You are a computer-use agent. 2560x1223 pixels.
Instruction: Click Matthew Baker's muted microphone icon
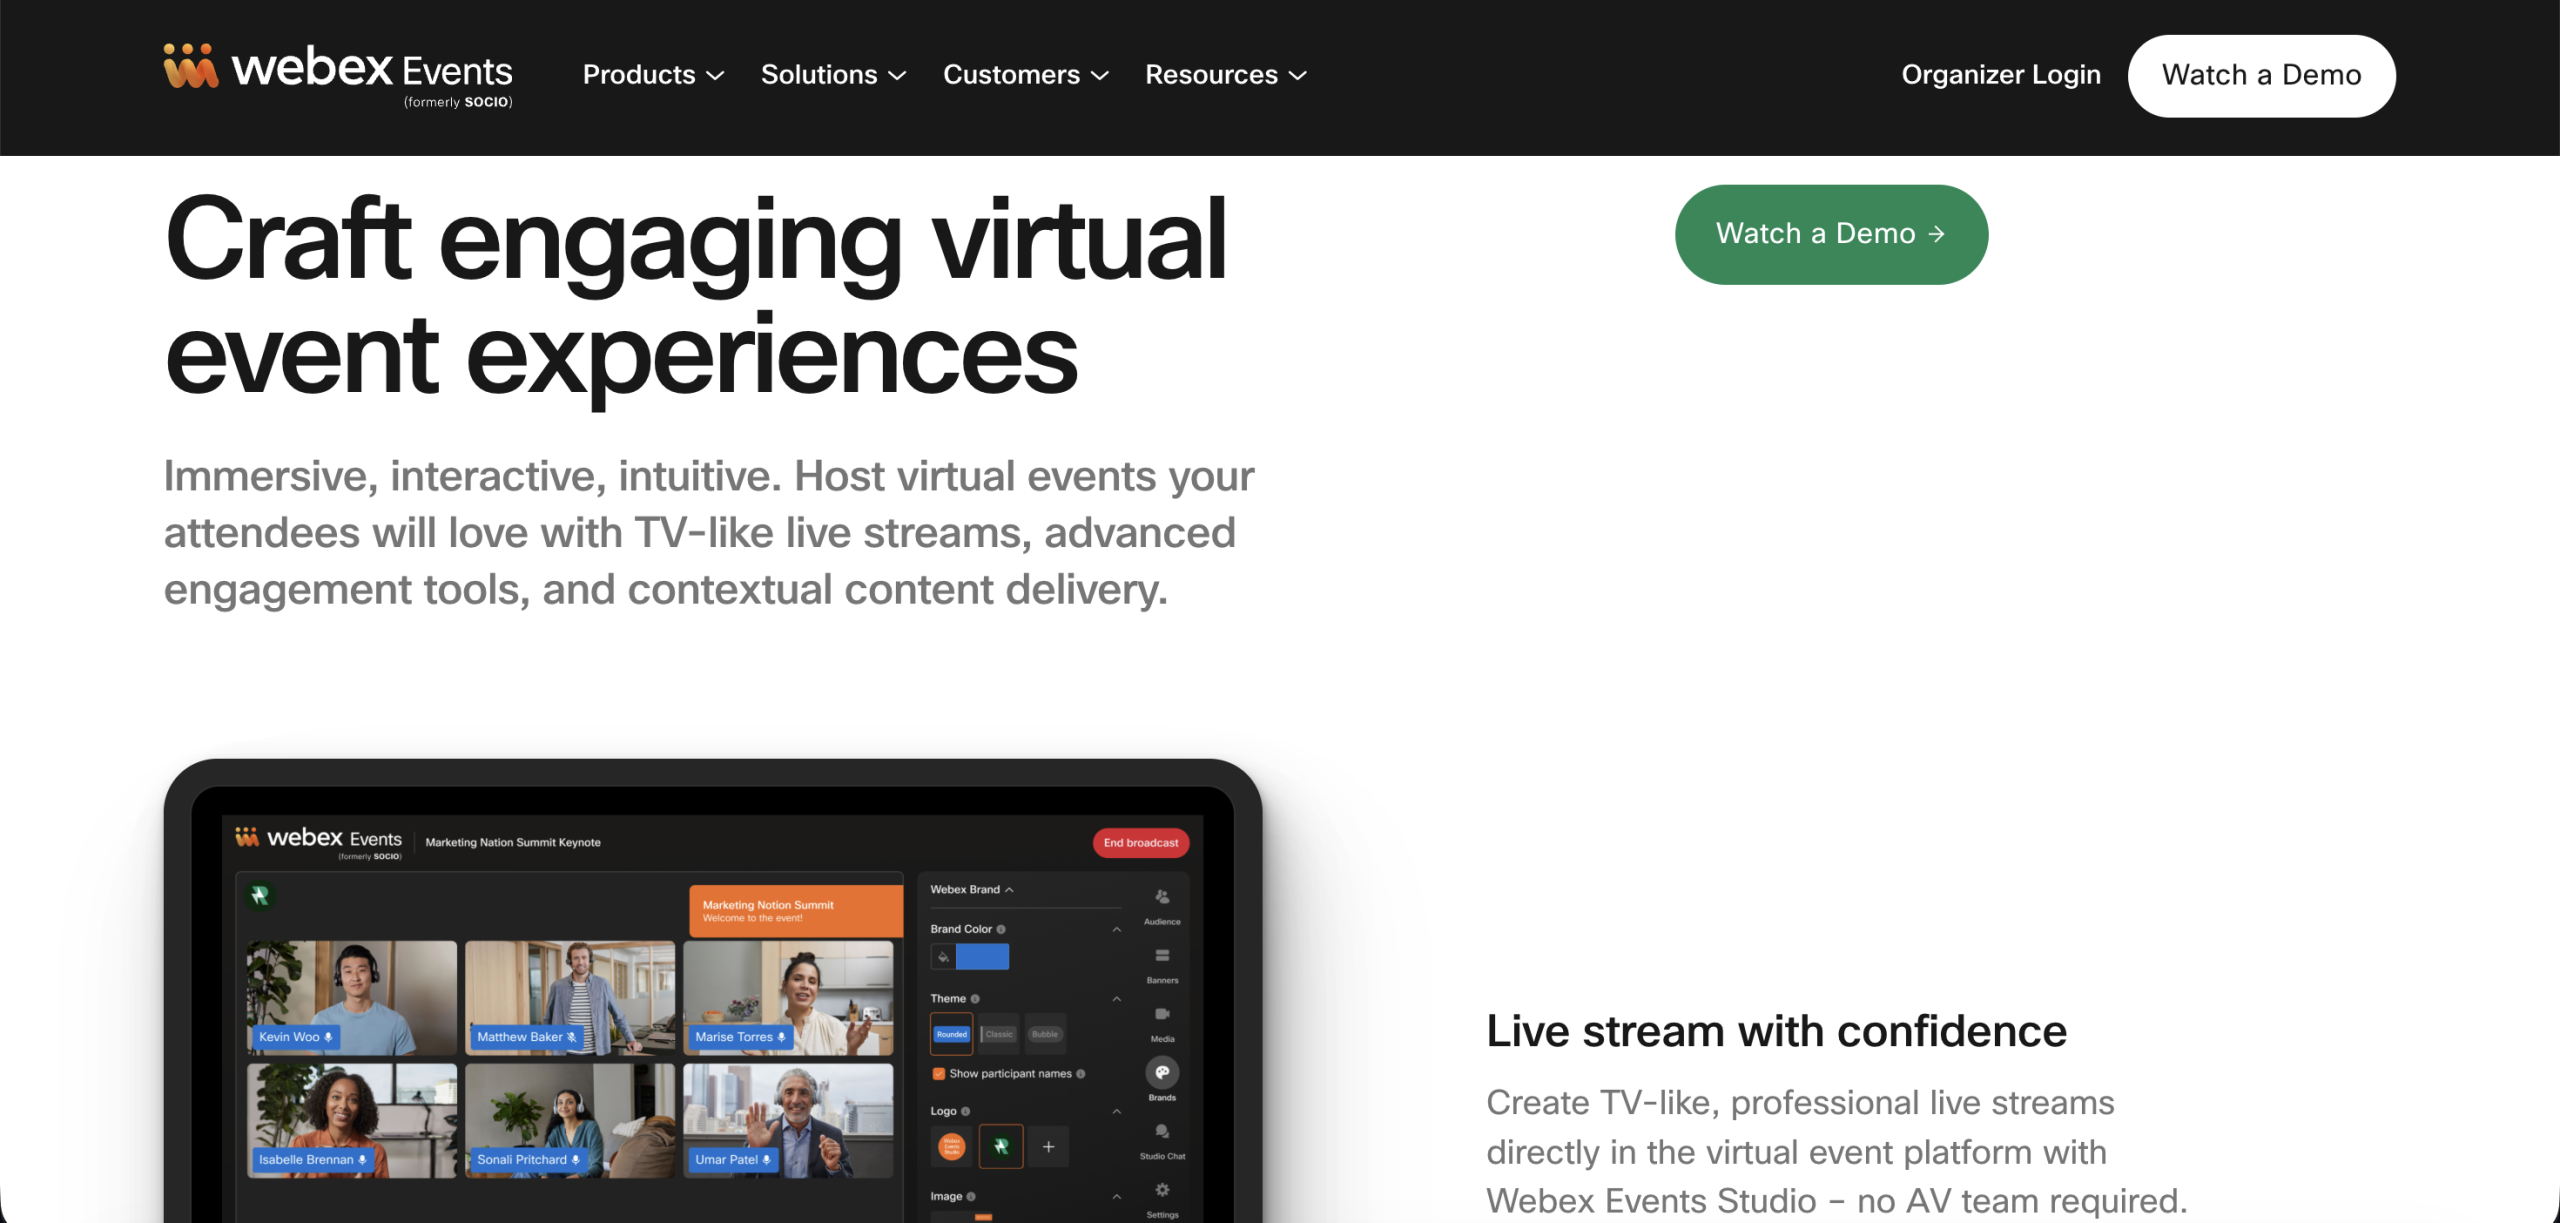click(572, 1037)
